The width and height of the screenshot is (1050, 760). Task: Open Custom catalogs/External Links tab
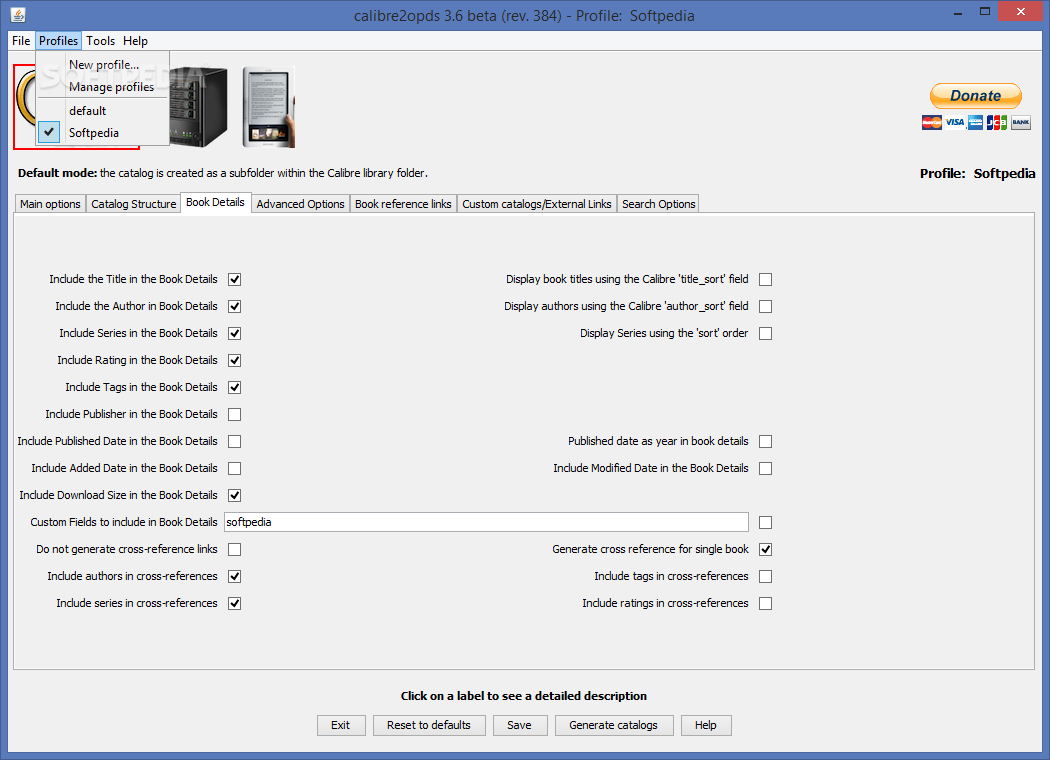[x=536, y=204]
